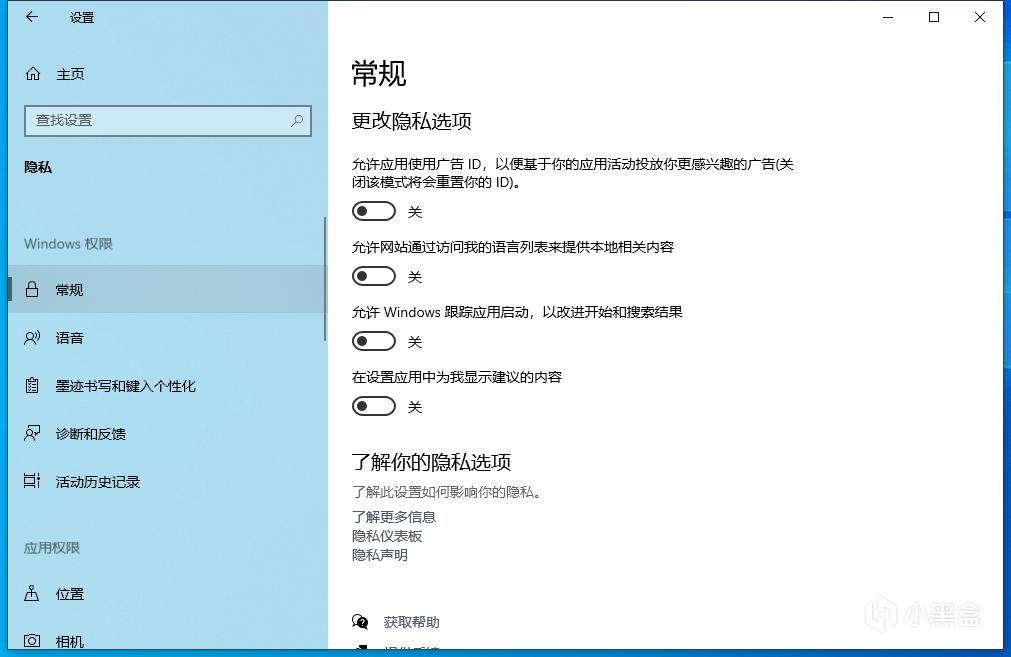Open 活动历史记录 settings
Image resolution: width=1011 pixels, height=657 pixels.
pyautogui.click(x=167, y=482)
